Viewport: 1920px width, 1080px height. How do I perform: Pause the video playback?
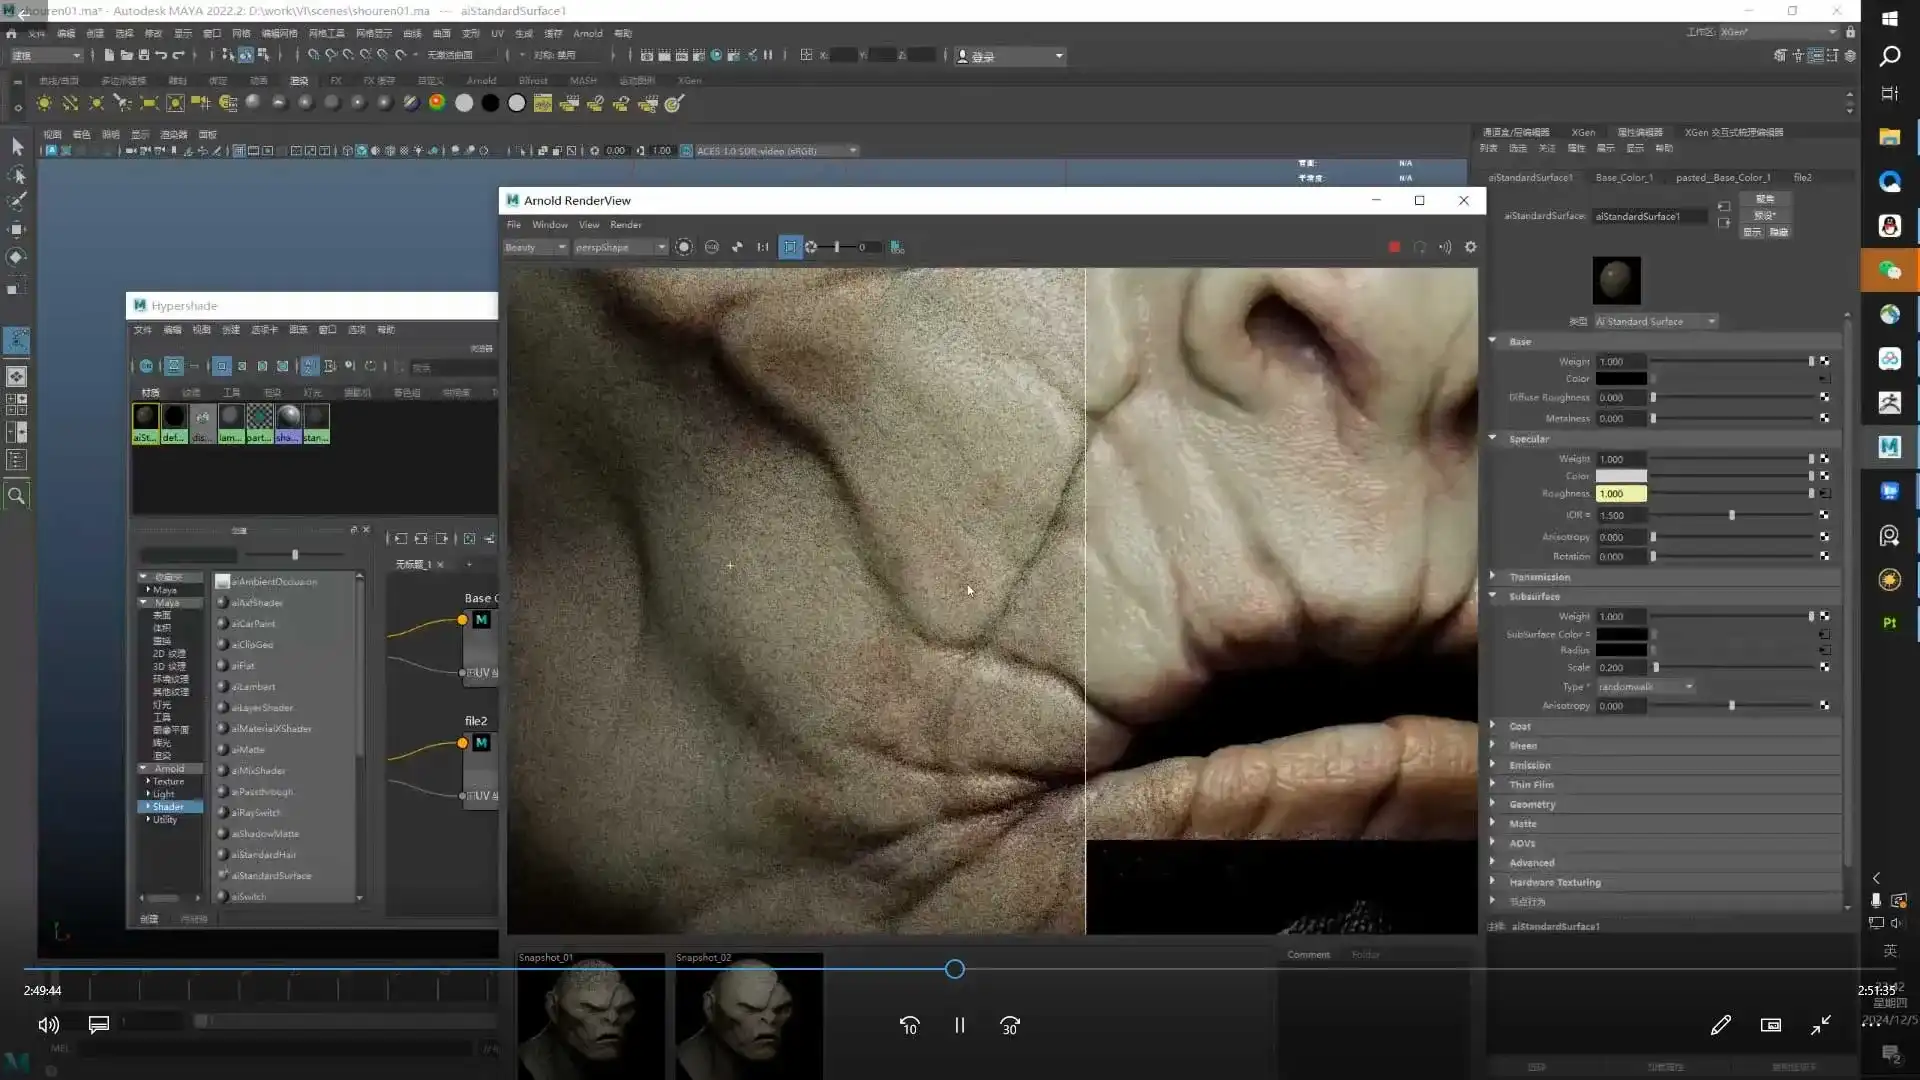pyautogui.click(x=959, y=1025)
